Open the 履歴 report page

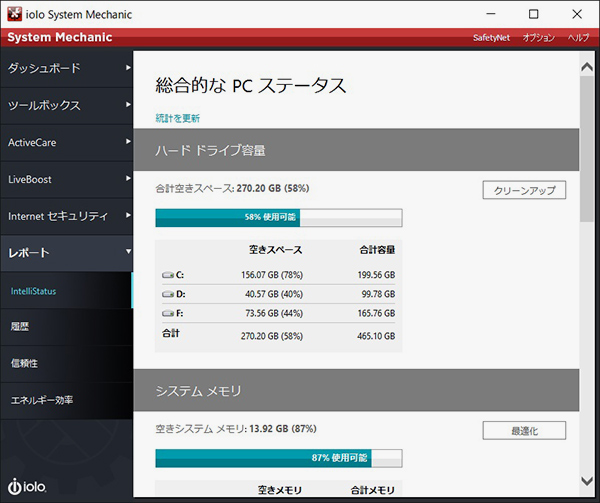66,326
